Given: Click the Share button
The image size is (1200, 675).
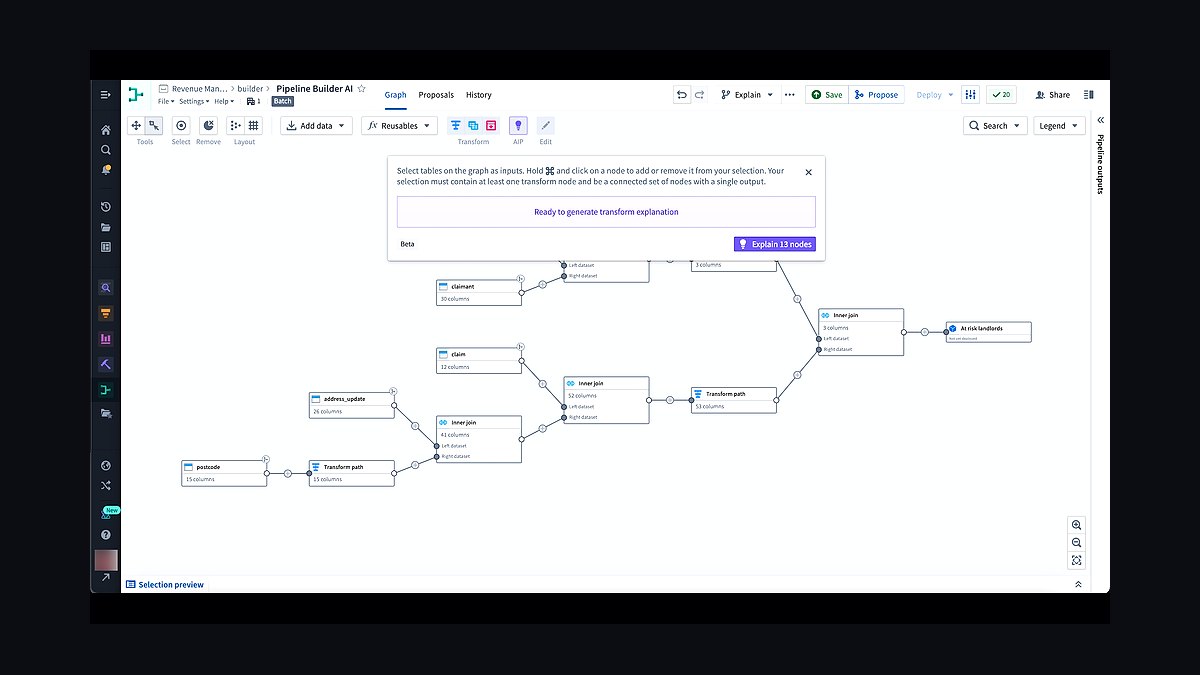Looking at the screenshot, I should coord(1052,95).
